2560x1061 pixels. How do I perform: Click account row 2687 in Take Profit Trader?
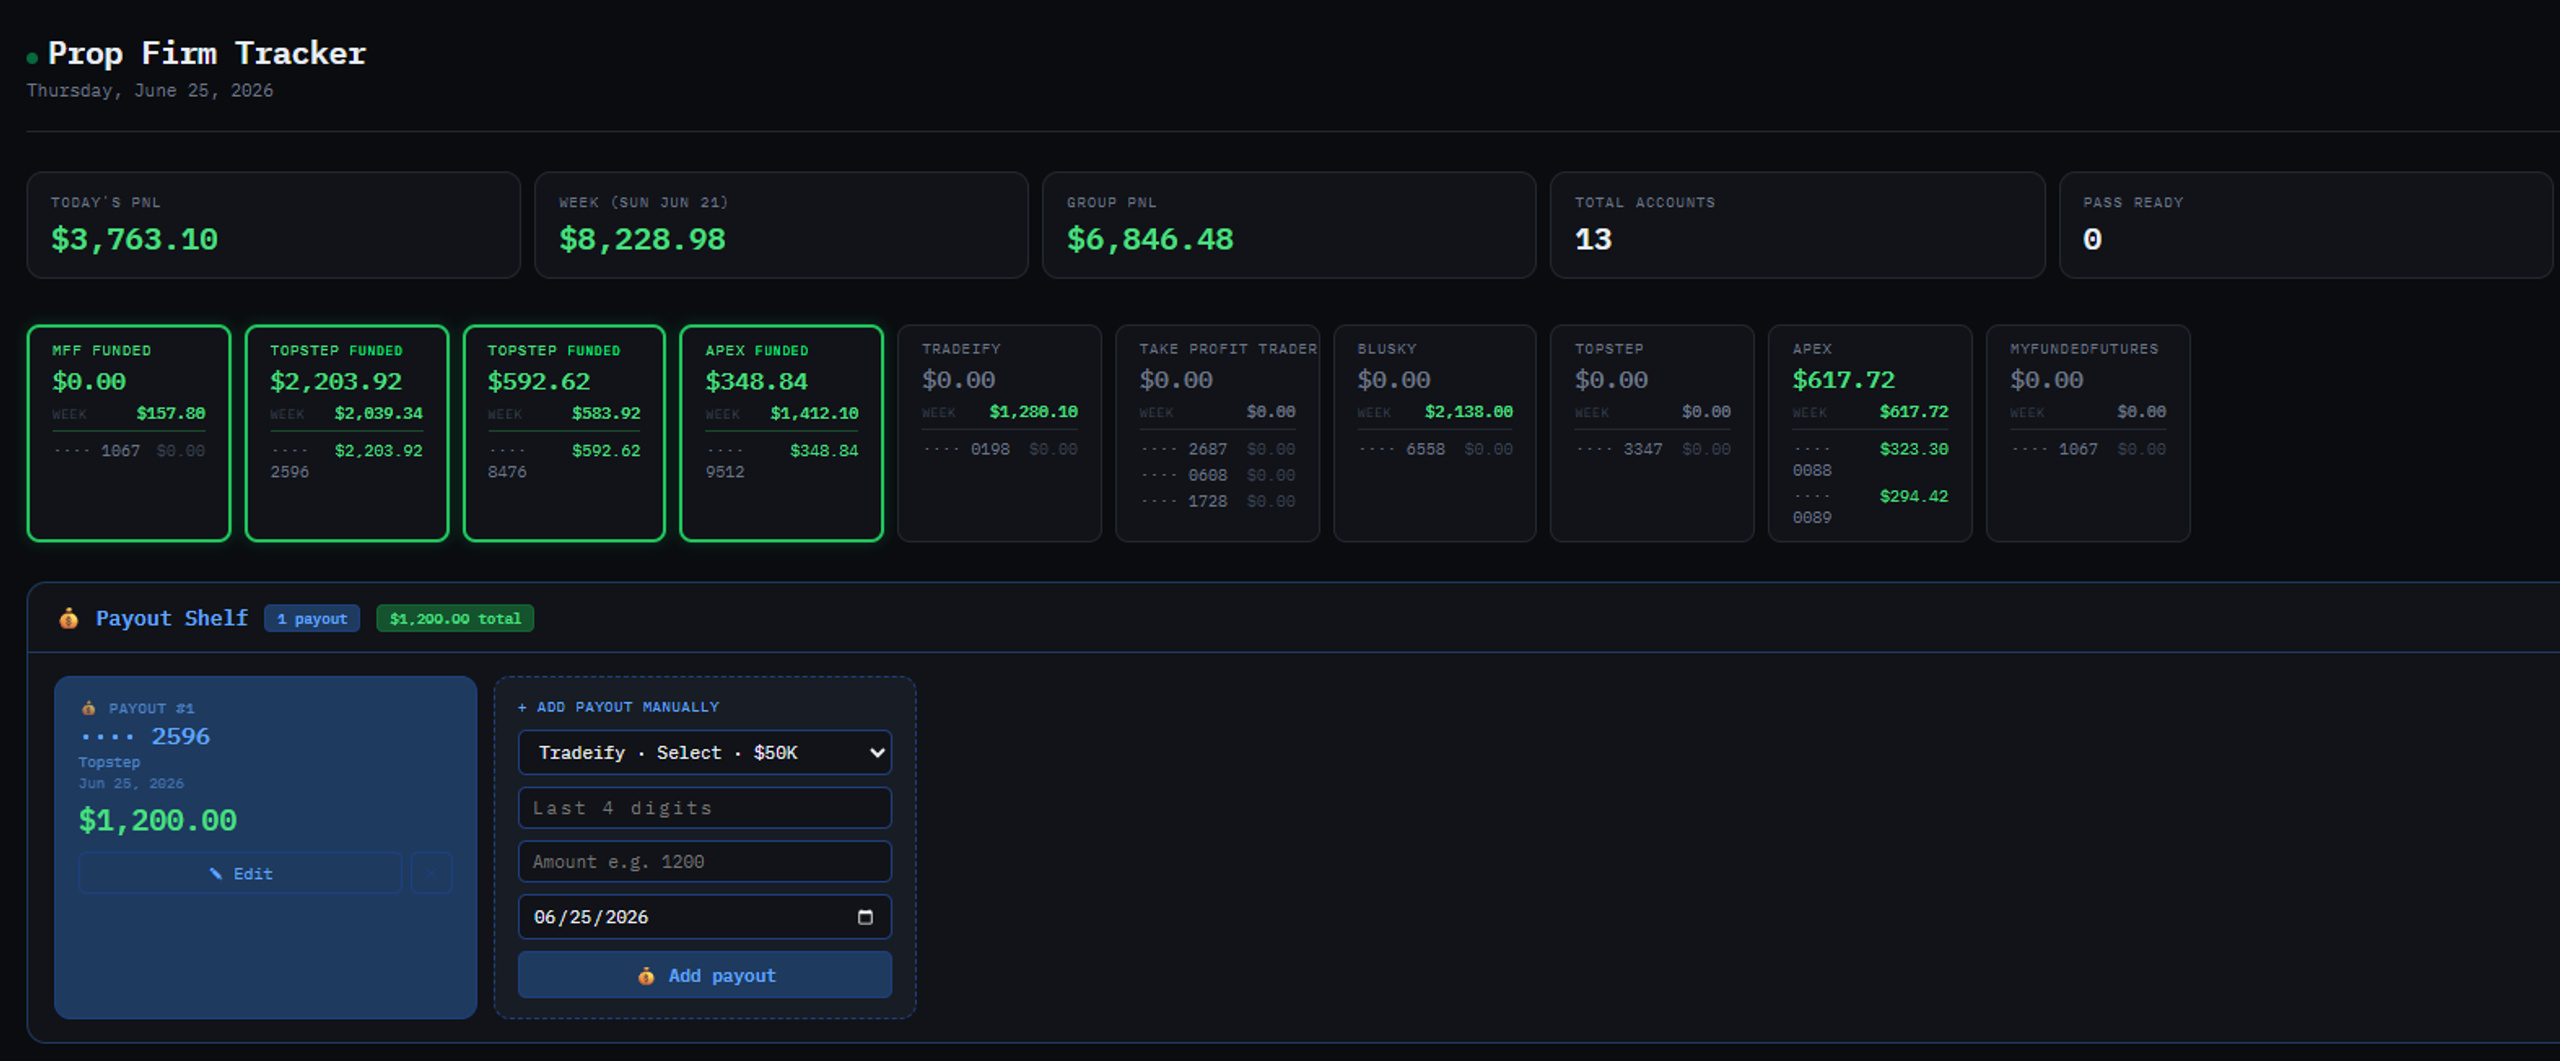pyautogui.click(x=1217, y=449)
